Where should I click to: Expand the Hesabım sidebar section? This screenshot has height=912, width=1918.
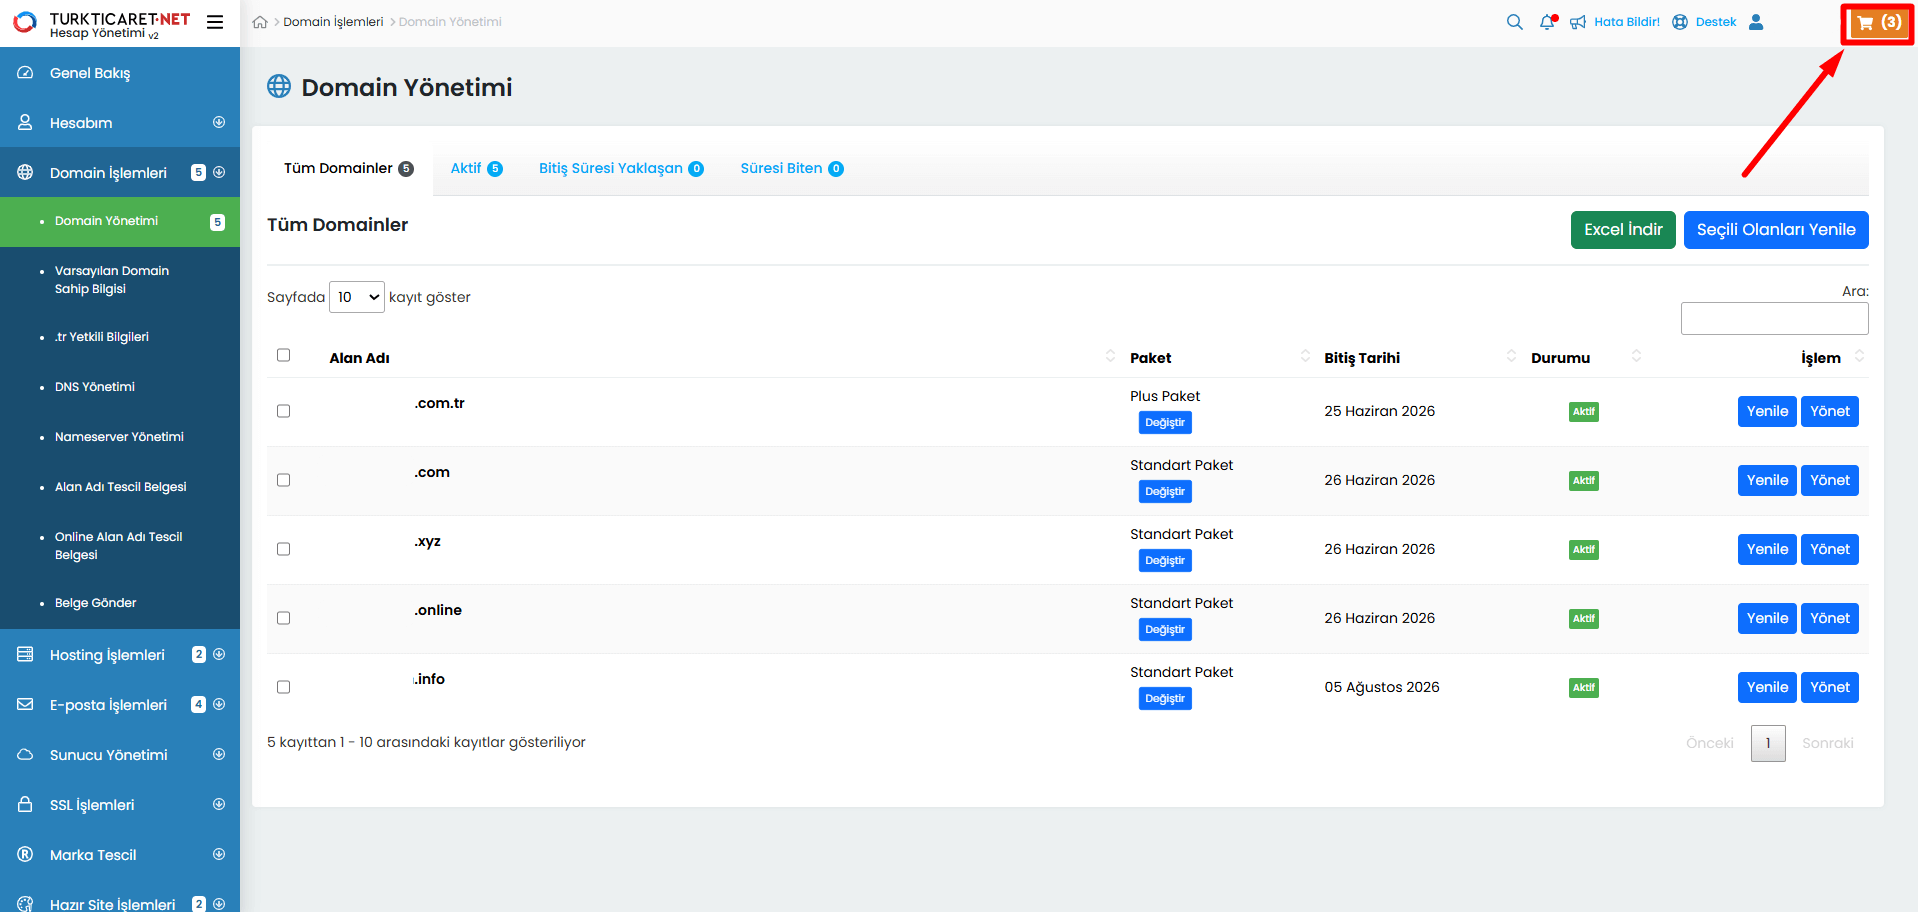coord(219,123)
